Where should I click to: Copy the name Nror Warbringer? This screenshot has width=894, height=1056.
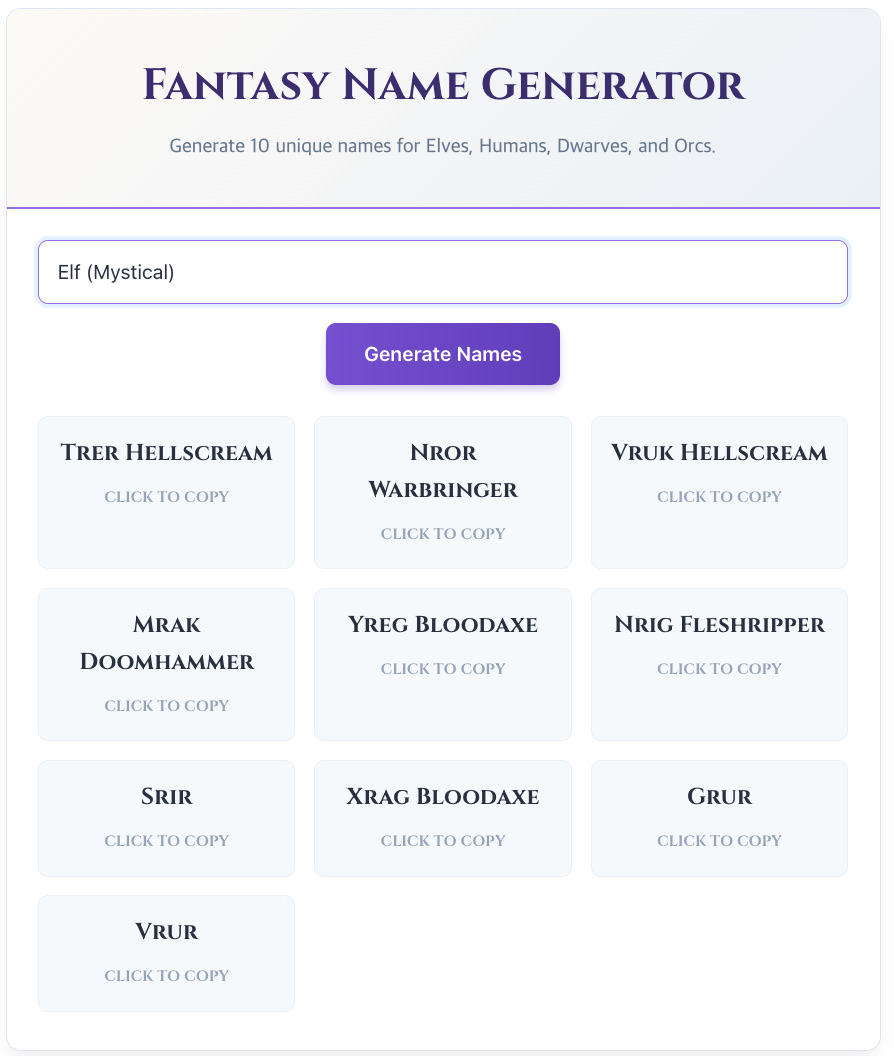coord(443,492)
